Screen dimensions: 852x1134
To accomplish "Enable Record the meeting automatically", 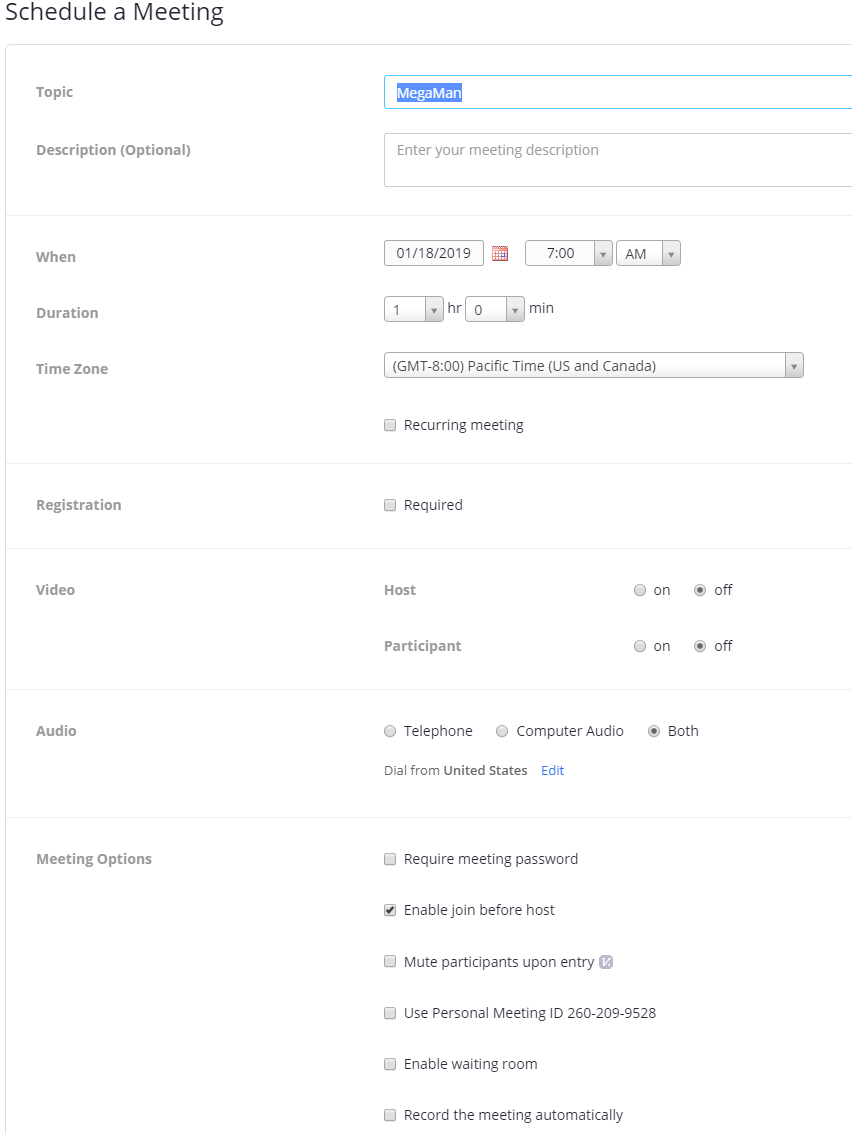I will click(x=390, y=1115).
